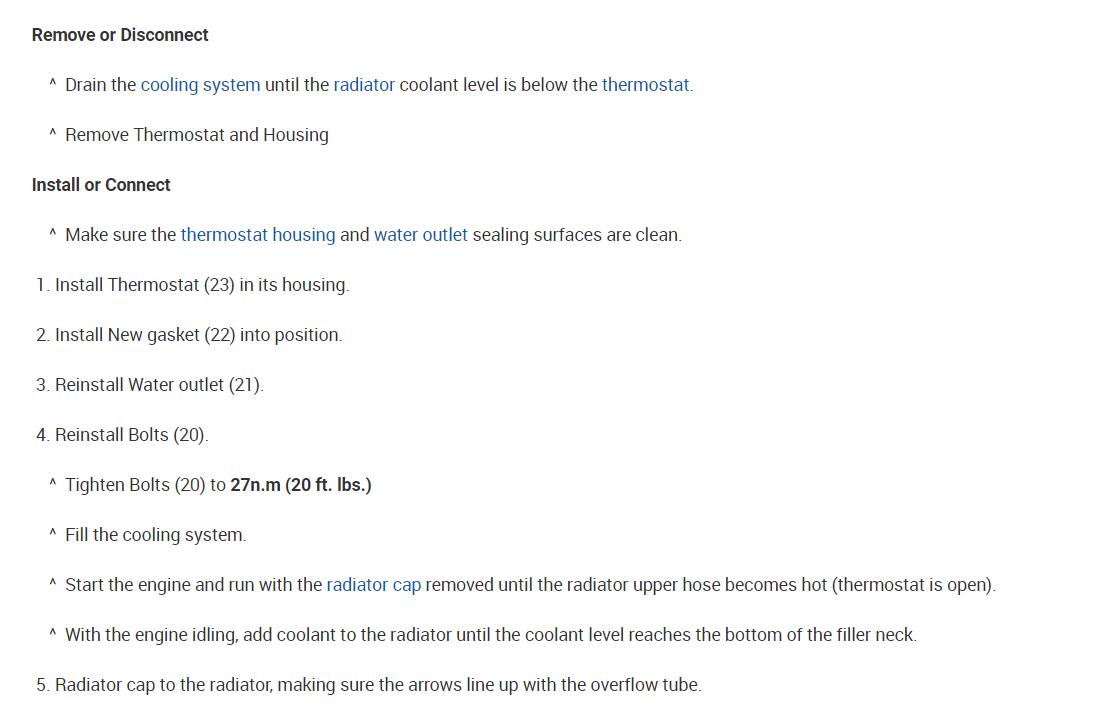
Task: Click the caret bullet before 'Tighten Bolts (20)'
Action: (x=52, y=484)
